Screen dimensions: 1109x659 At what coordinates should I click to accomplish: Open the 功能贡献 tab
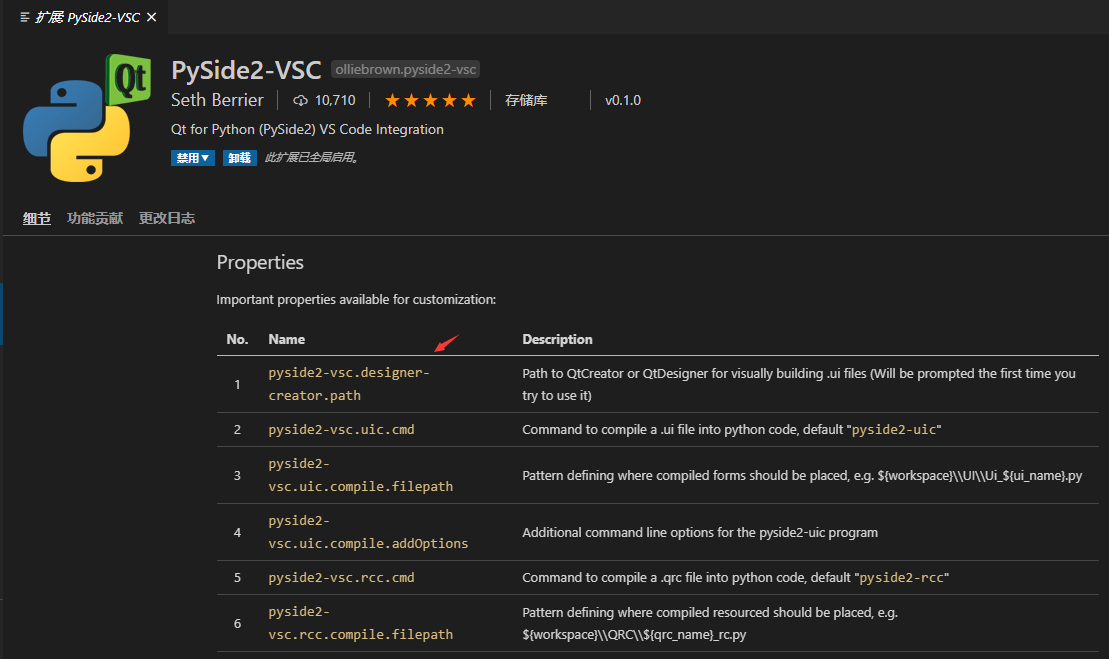(x=95, y=218)
